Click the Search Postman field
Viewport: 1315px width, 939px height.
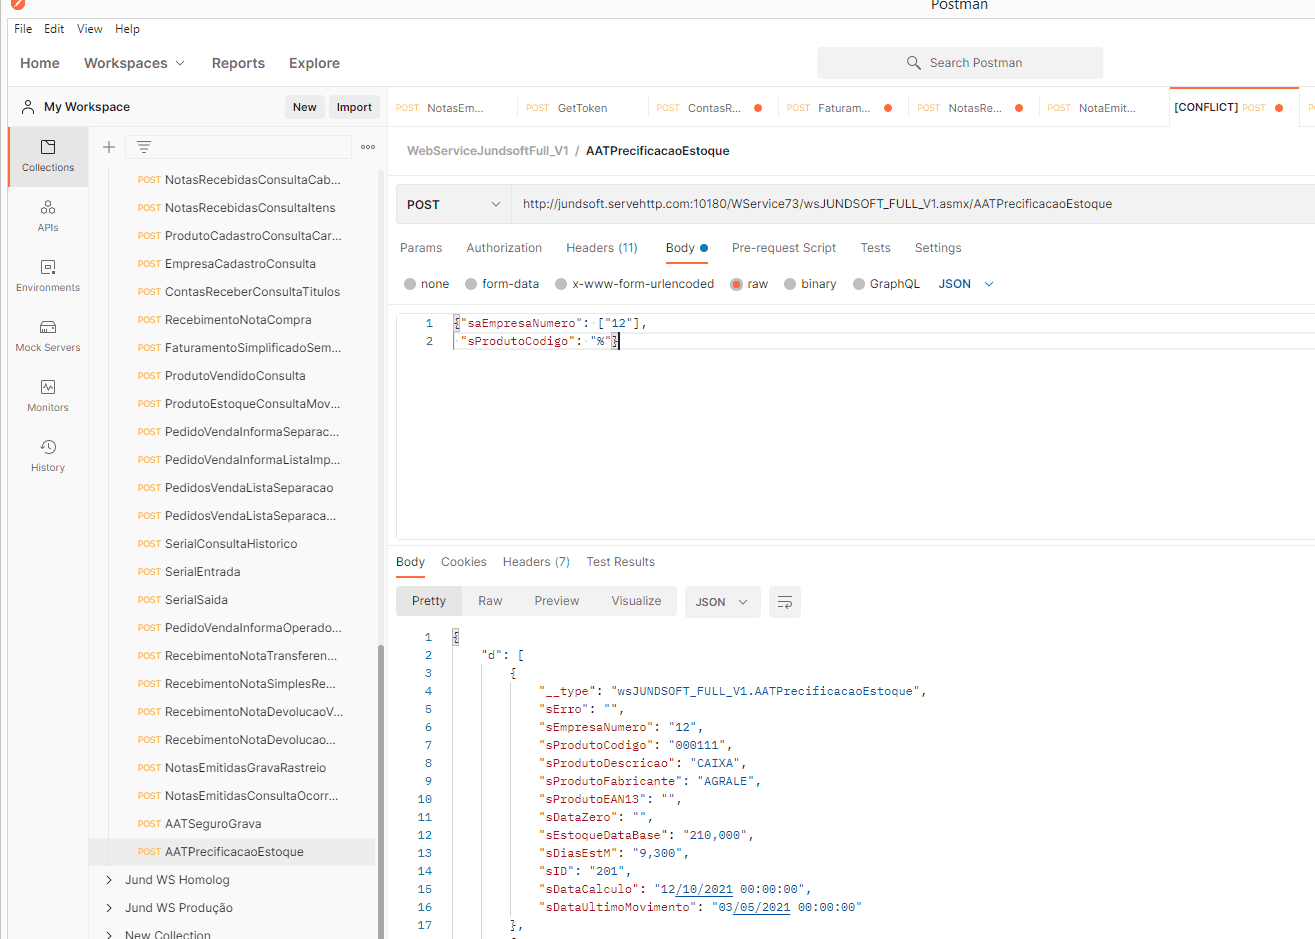960,63
